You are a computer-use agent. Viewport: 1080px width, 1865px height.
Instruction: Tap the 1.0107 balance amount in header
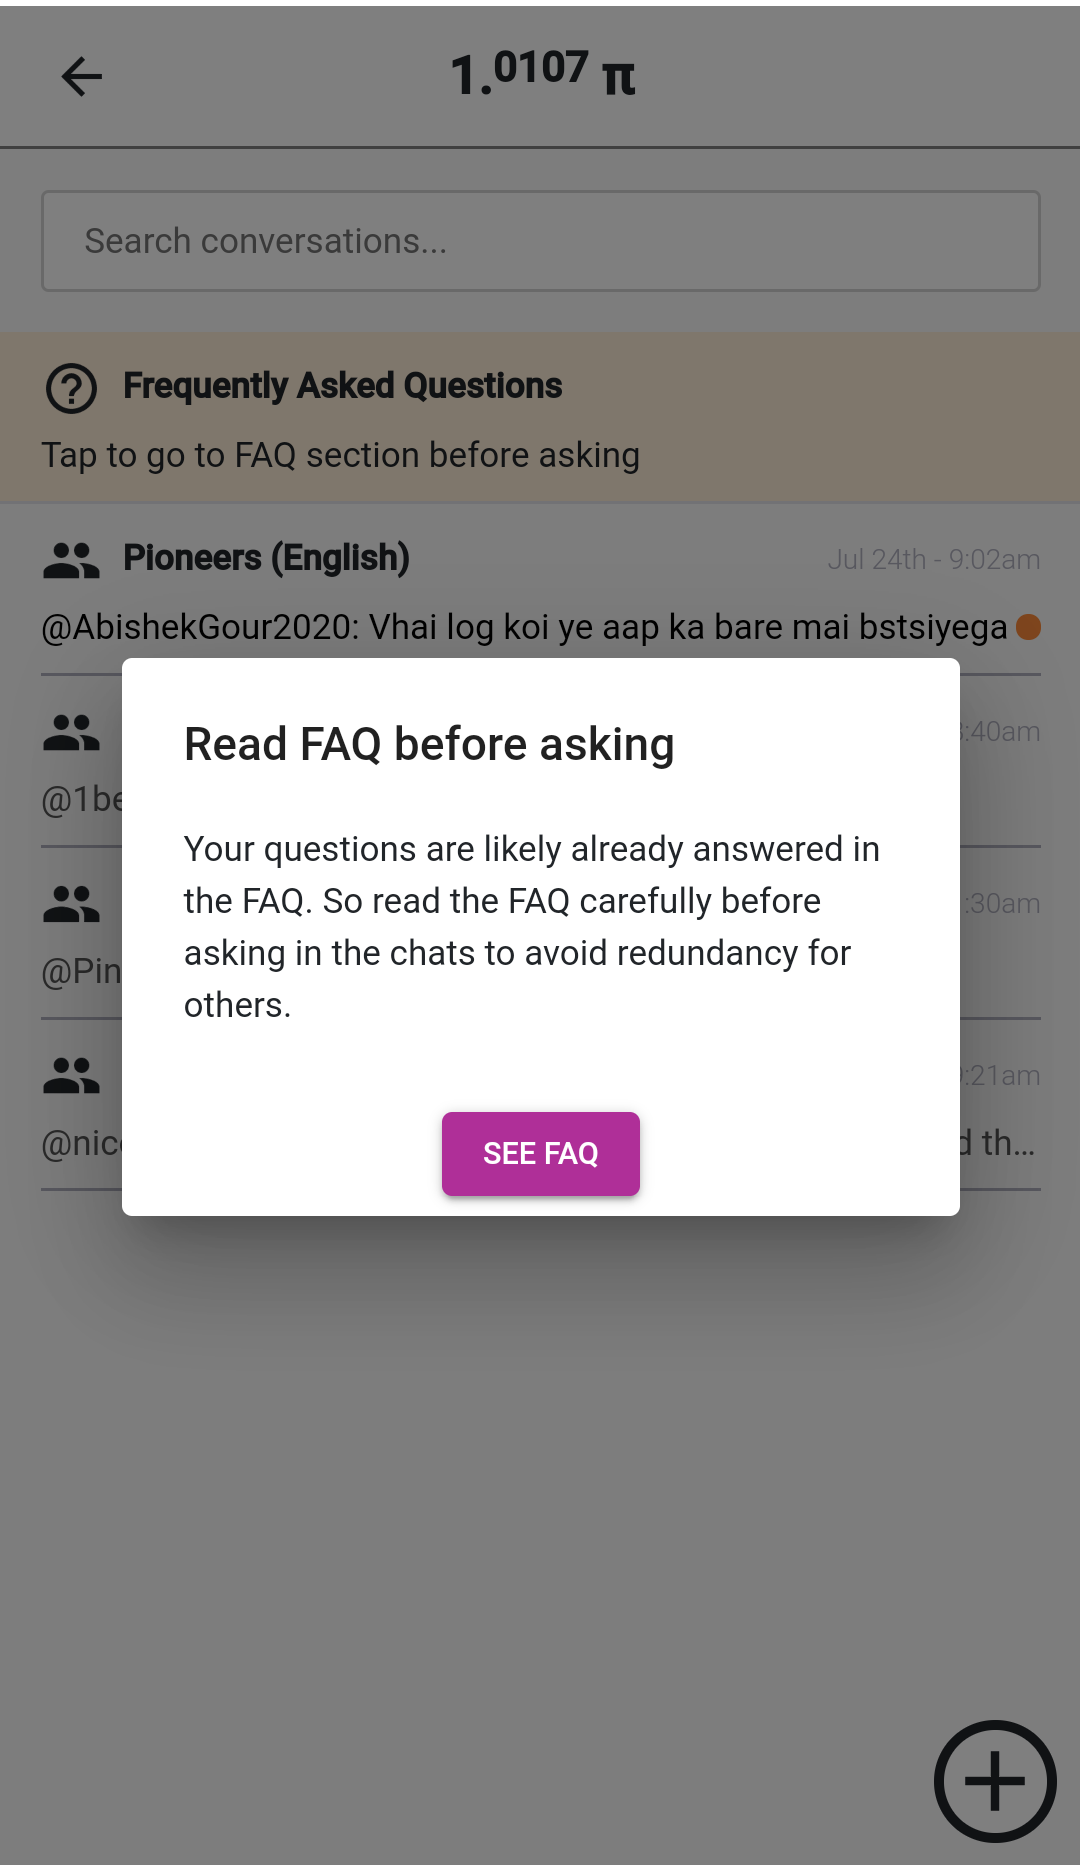(519, 73)
